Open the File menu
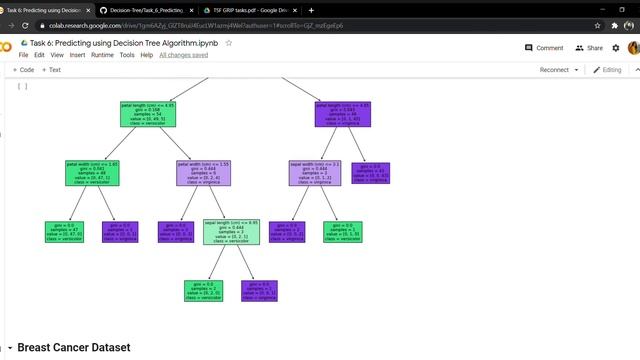640x360 pixels. [23, 55]
